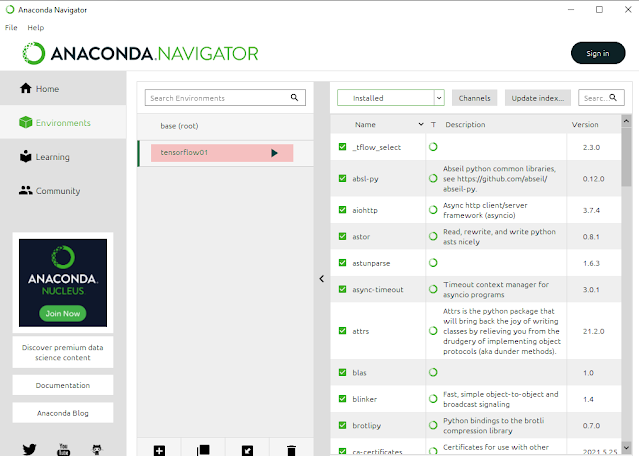Toggle the brotlipy package checkbox
Screen dimensions: 639x456
(x=342, y=425)
